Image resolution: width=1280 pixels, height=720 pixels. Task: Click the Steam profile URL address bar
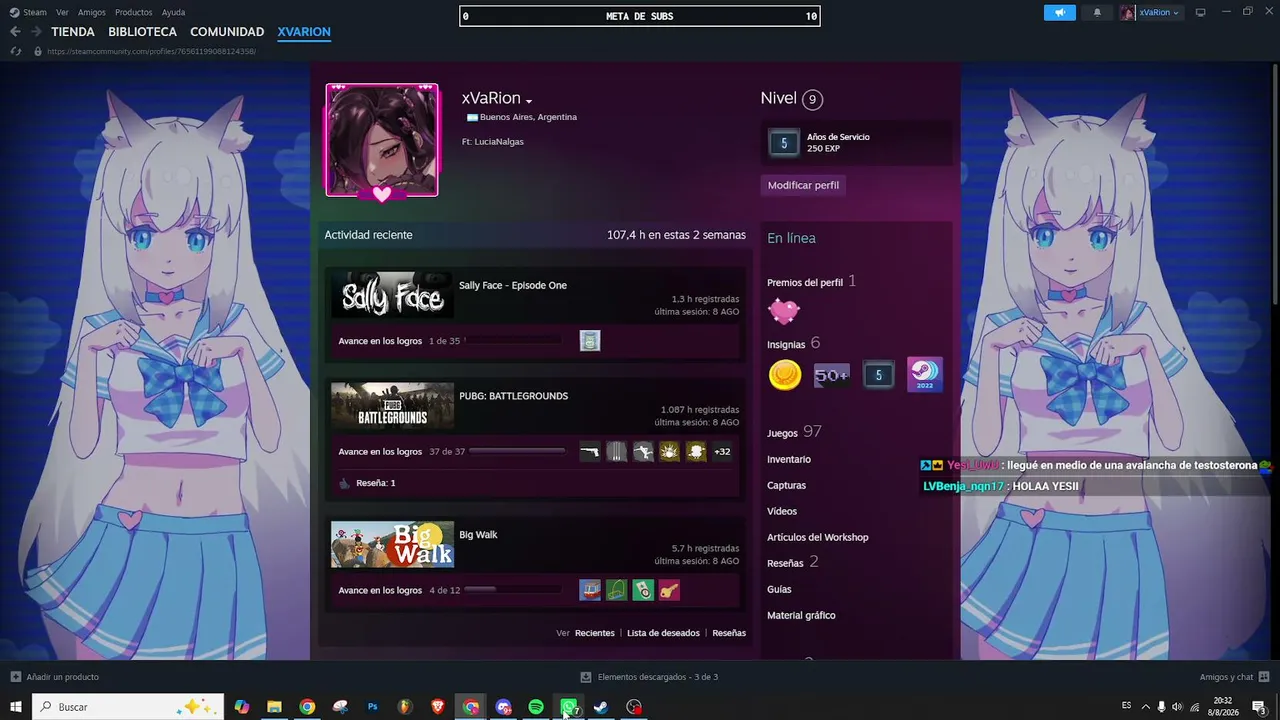[x=151, y=51]
